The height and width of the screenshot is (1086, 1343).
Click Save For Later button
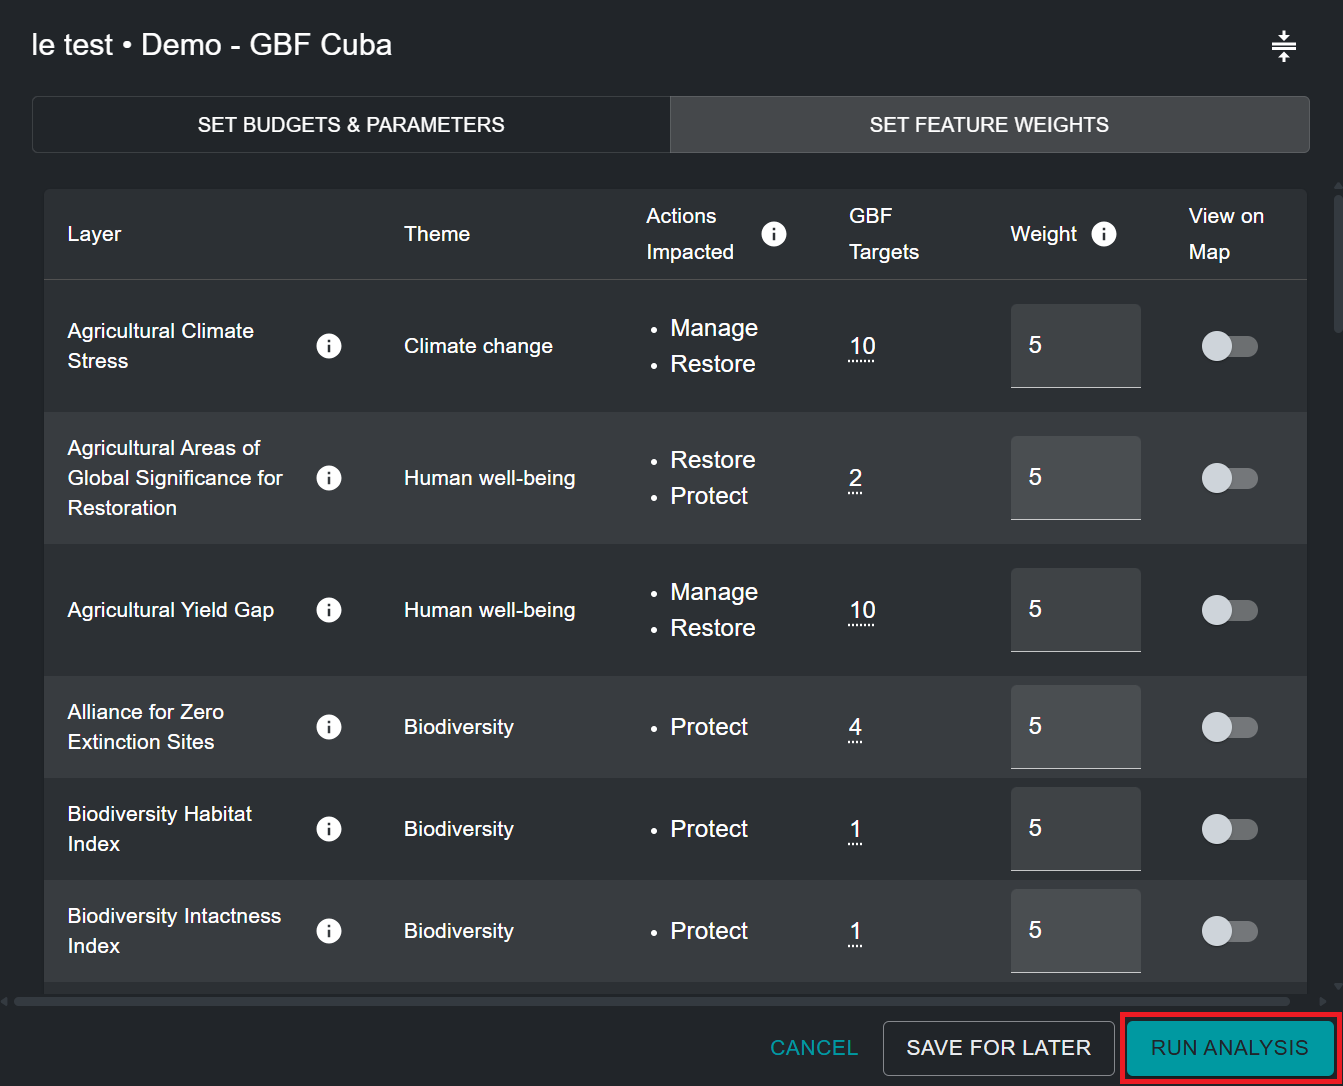(x=998, y=1048)
